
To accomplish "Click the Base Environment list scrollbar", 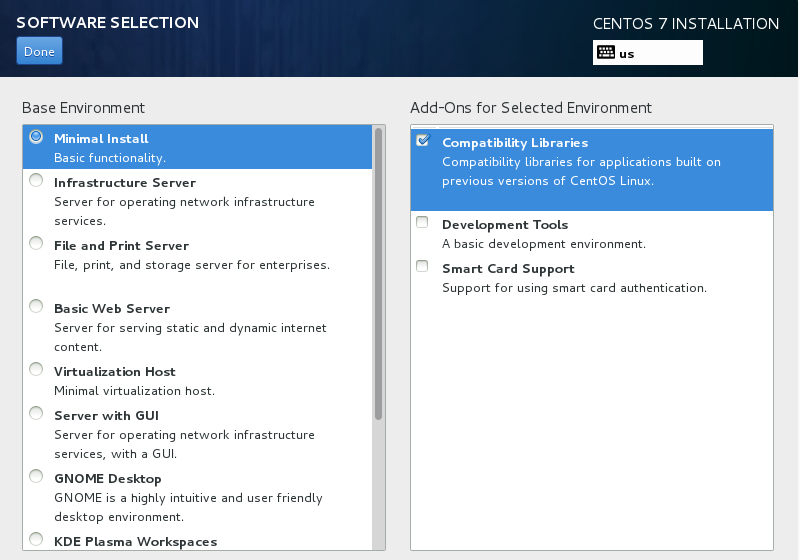I will coord(378,272).
